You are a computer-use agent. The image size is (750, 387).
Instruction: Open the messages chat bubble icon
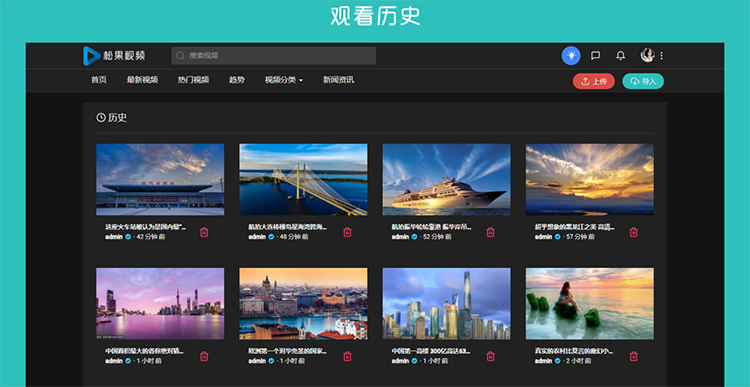[596, 56]
